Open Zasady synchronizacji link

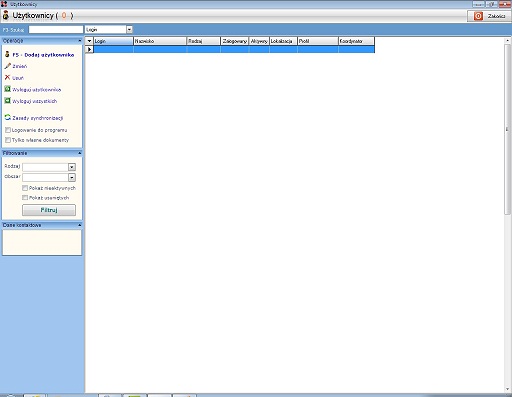pyautogui.click(x=38, y=118)
